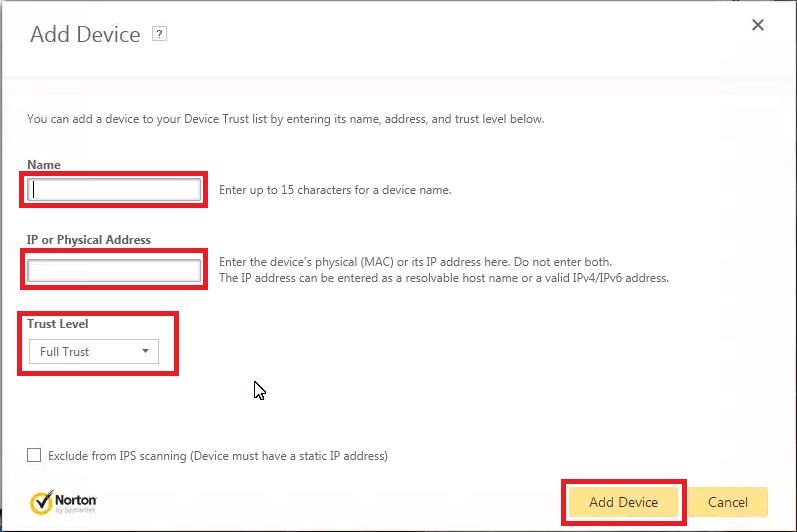Click the resolvable host name IPv4/IPv6 hint line
The height and width of the screenshot is (532, 797).
coord(444,278)
